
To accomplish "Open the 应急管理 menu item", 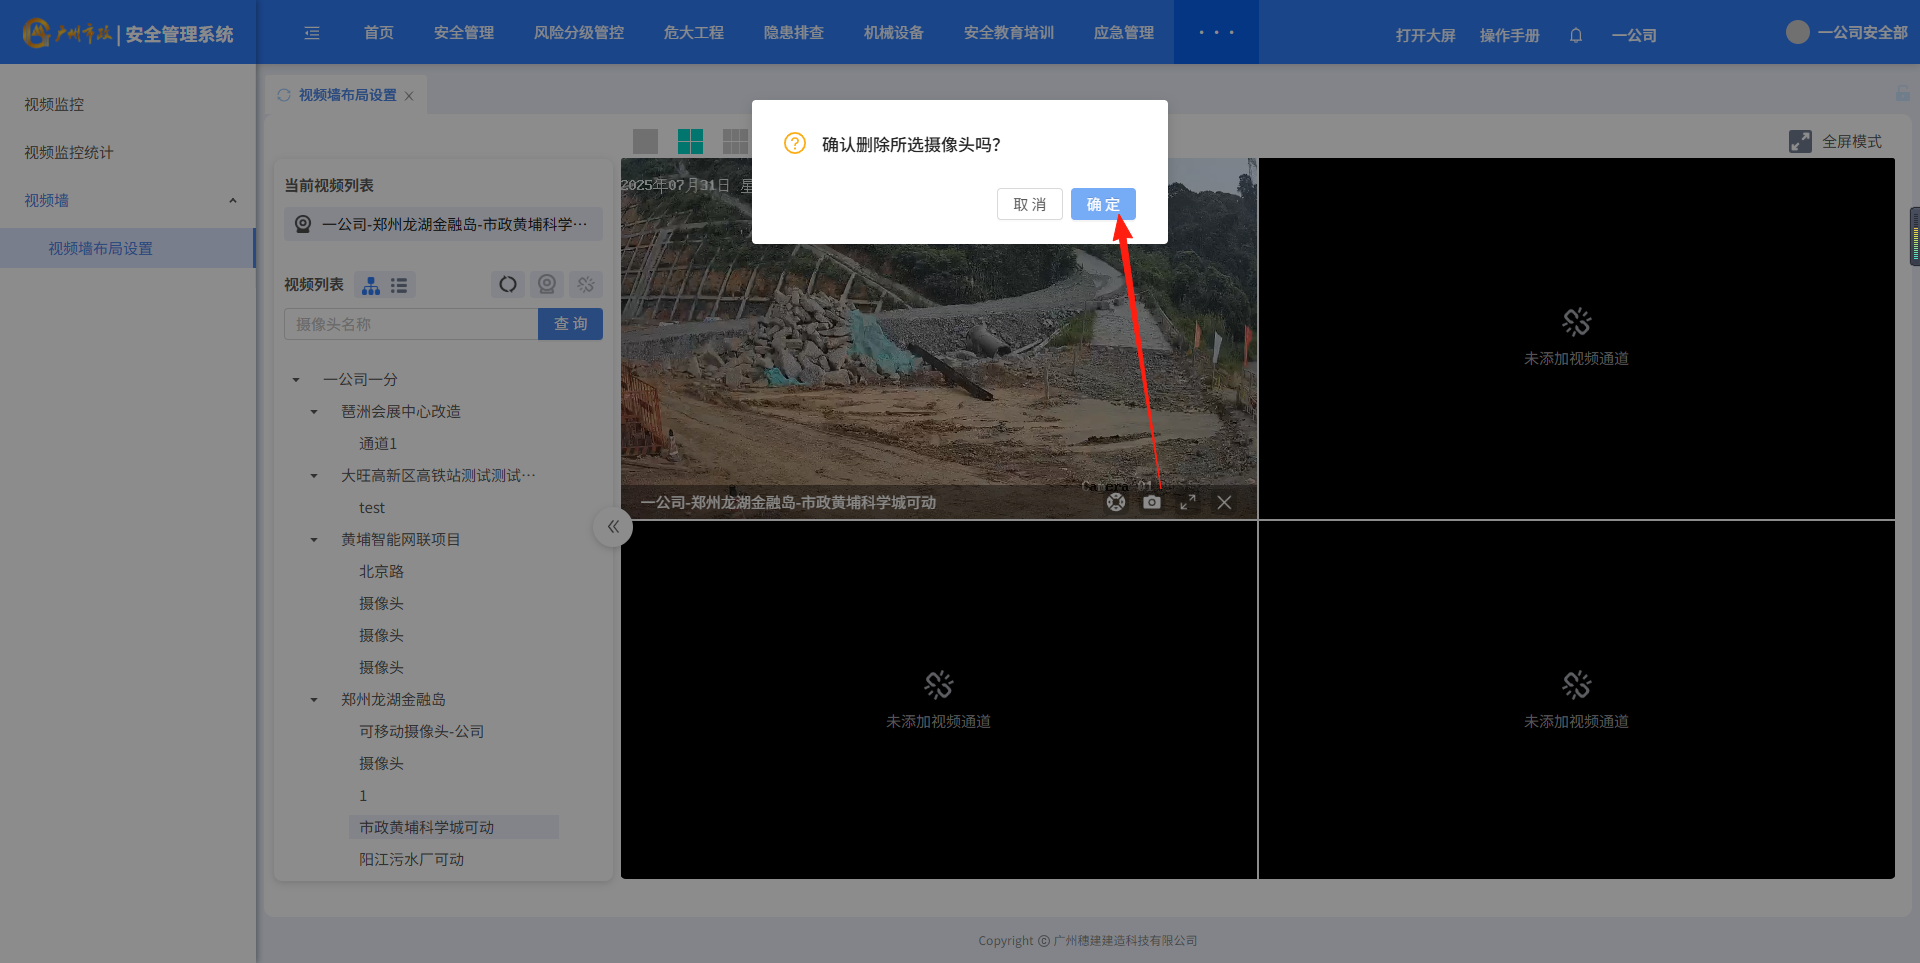I will click(x=1123, y=33).
